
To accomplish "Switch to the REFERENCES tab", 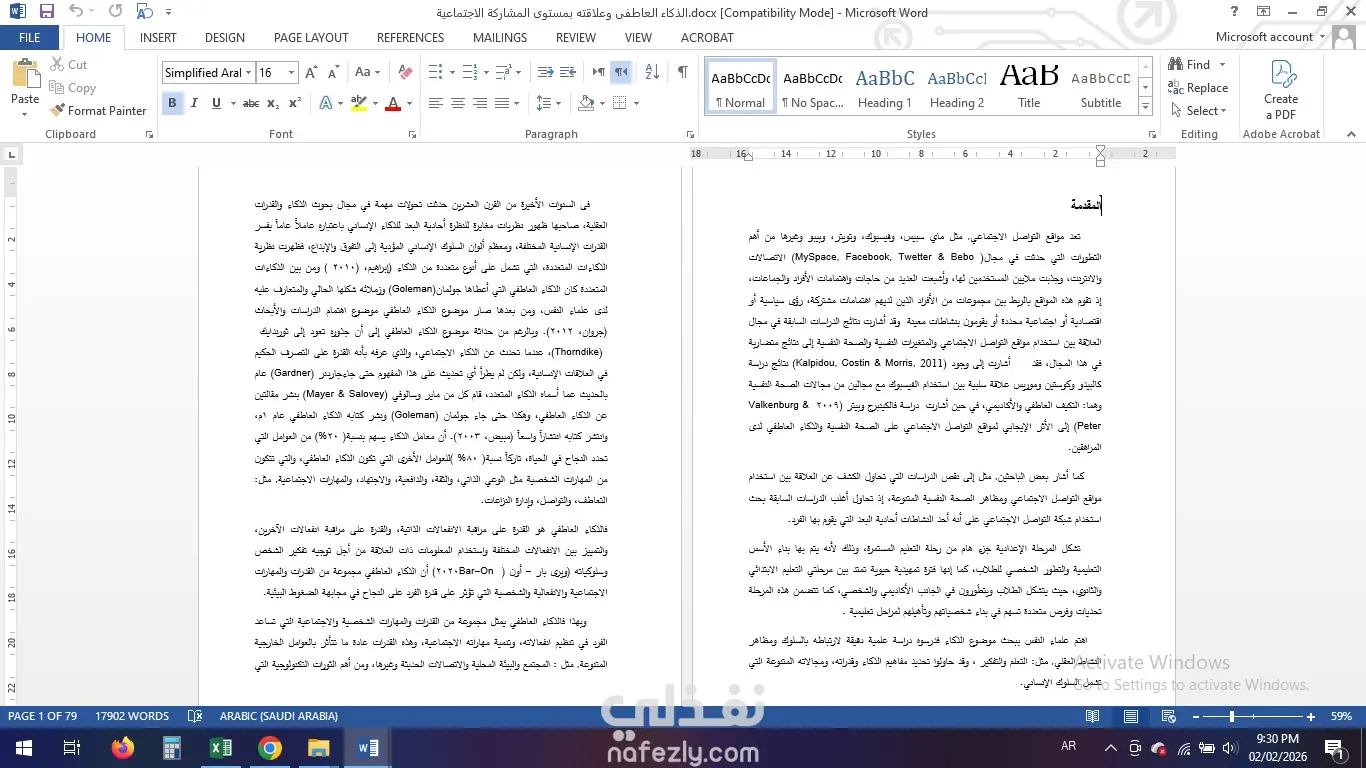I will coord(411,38).
